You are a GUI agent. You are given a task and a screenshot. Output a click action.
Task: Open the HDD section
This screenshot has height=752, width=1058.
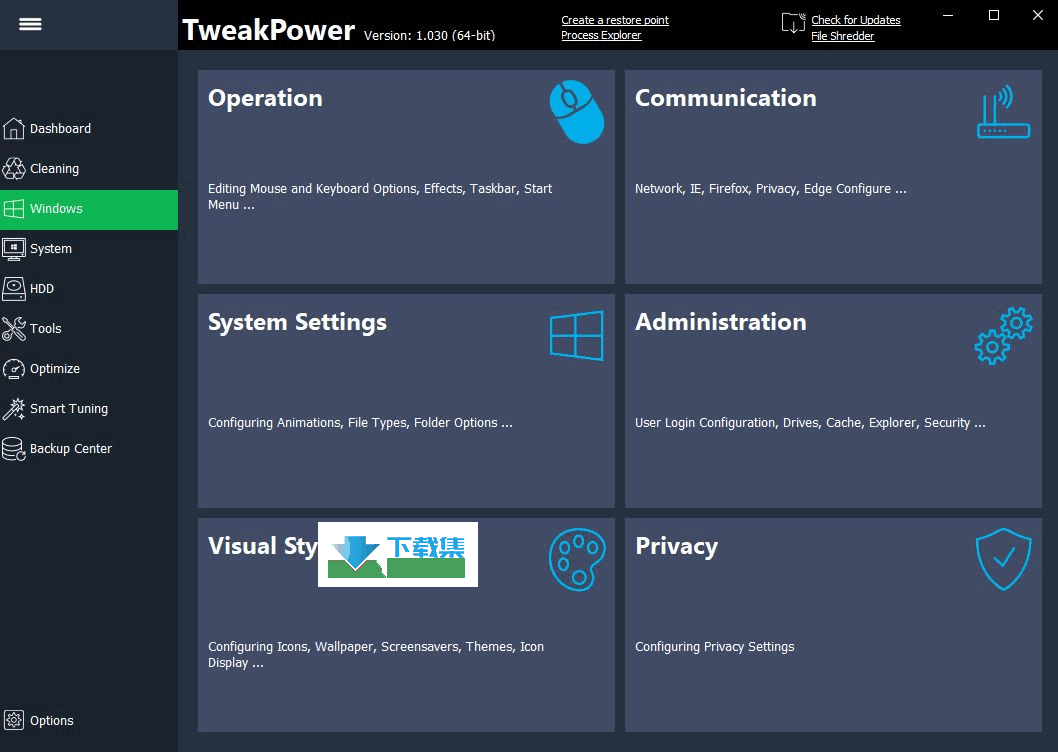click(89, 288)
